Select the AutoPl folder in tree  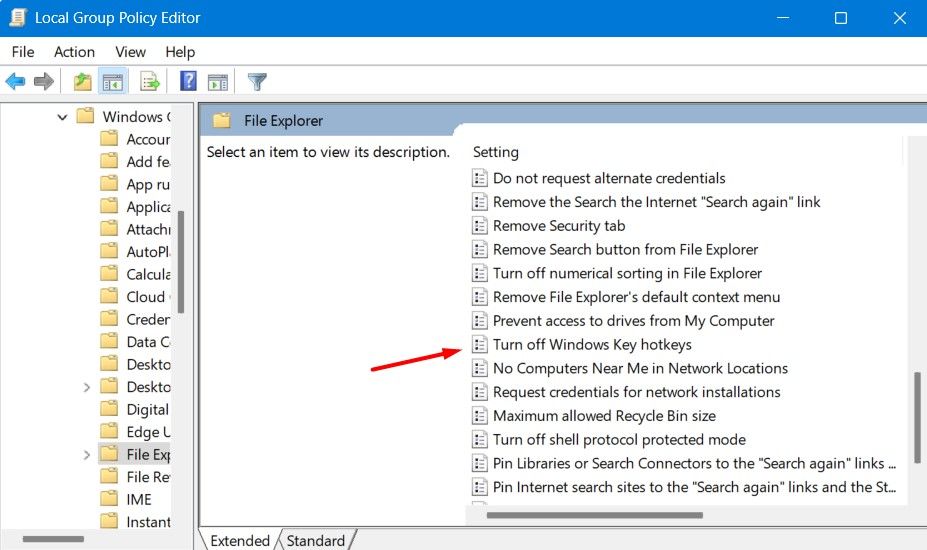[x=148, y=251]
